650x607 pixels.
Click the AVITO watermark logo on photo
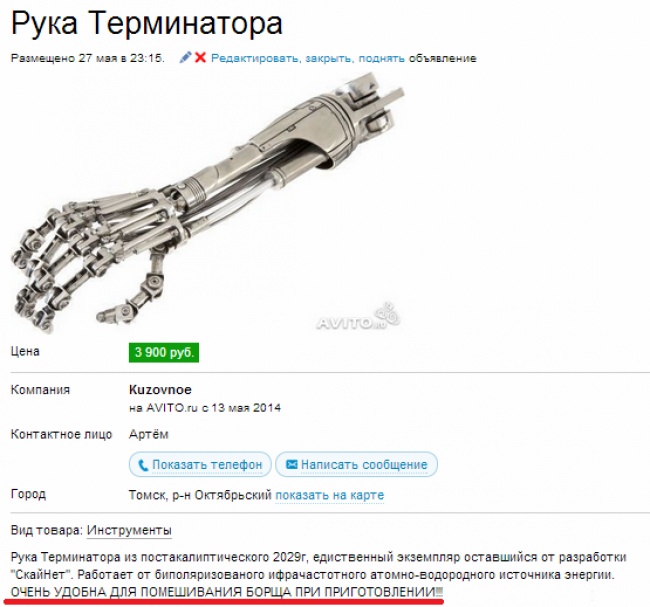pyautogui.click(x=358, y=318)
